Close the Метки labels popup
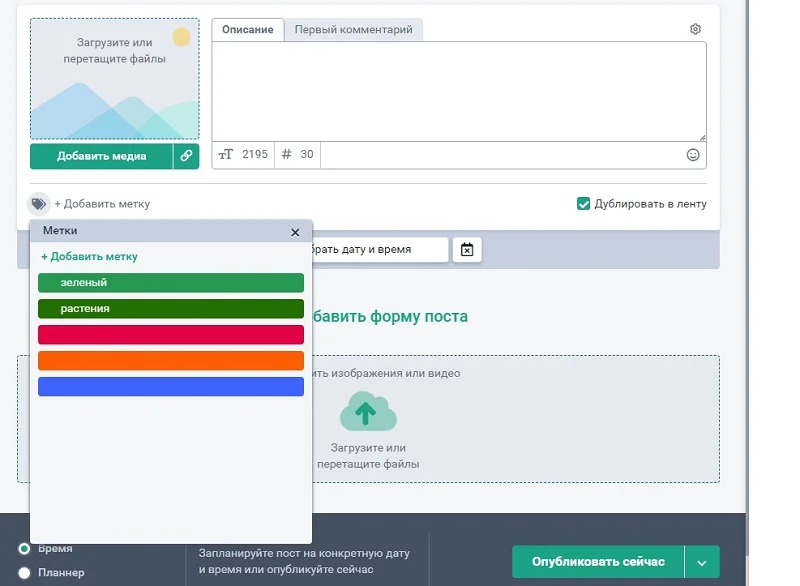The height and width of the screenshot is (586, 800). [x=295, y=232]
